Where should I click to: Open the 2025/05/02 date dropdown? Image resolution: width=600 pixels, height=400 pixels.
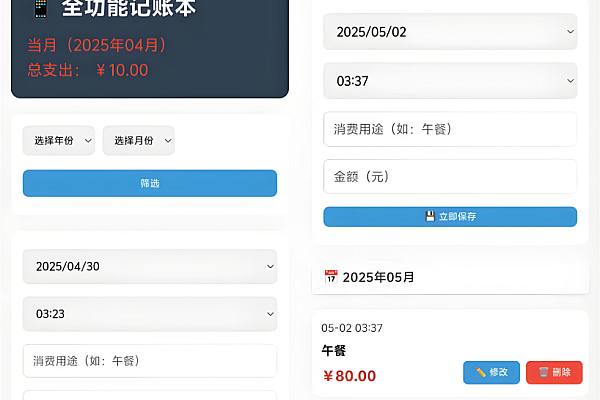(x=450, y=32)
